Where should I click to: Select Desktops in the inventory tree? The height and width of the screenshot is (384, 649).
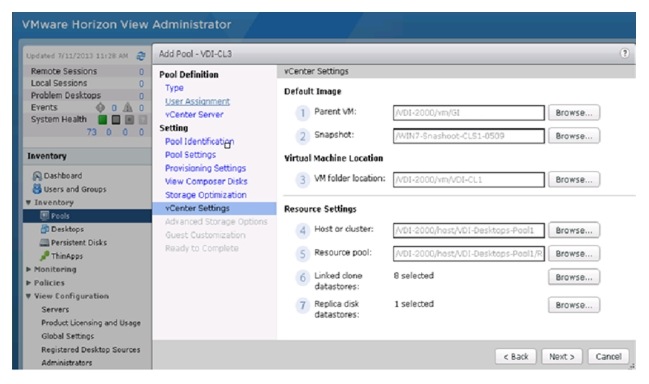click(x=67, y=229)
